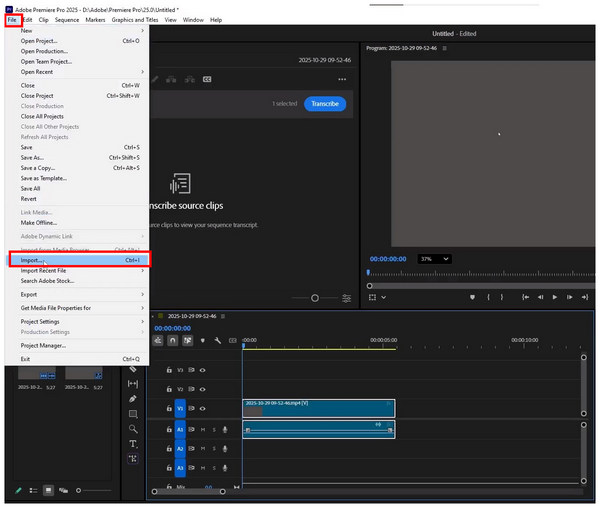Click Mark In button in Program monitor
Viewport: 600px width, 508px height.
[x=488, y=297]
